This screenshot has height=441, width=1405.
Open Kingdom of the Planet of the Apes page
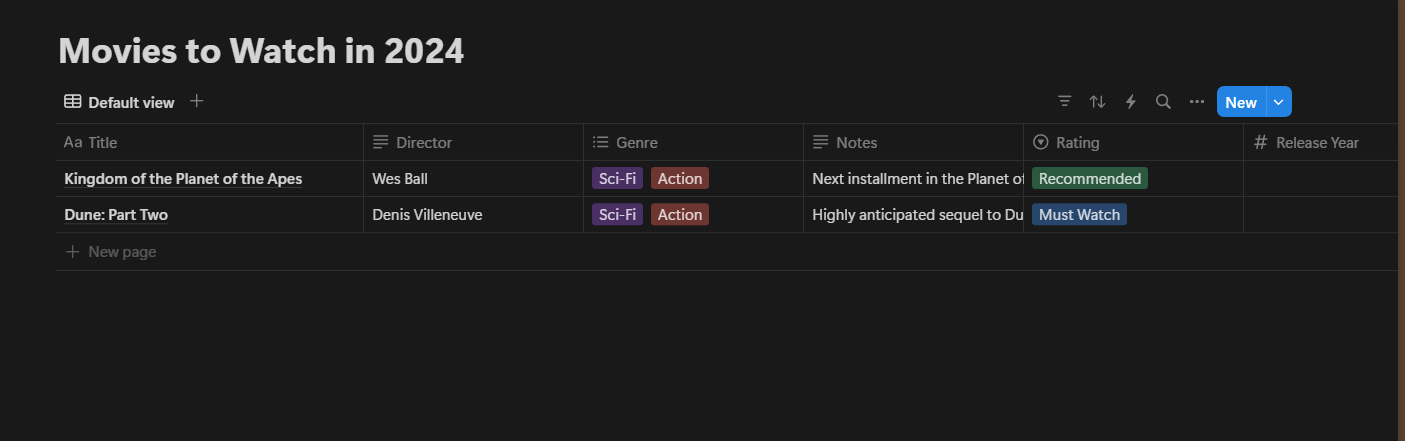(x=183, y=179)
